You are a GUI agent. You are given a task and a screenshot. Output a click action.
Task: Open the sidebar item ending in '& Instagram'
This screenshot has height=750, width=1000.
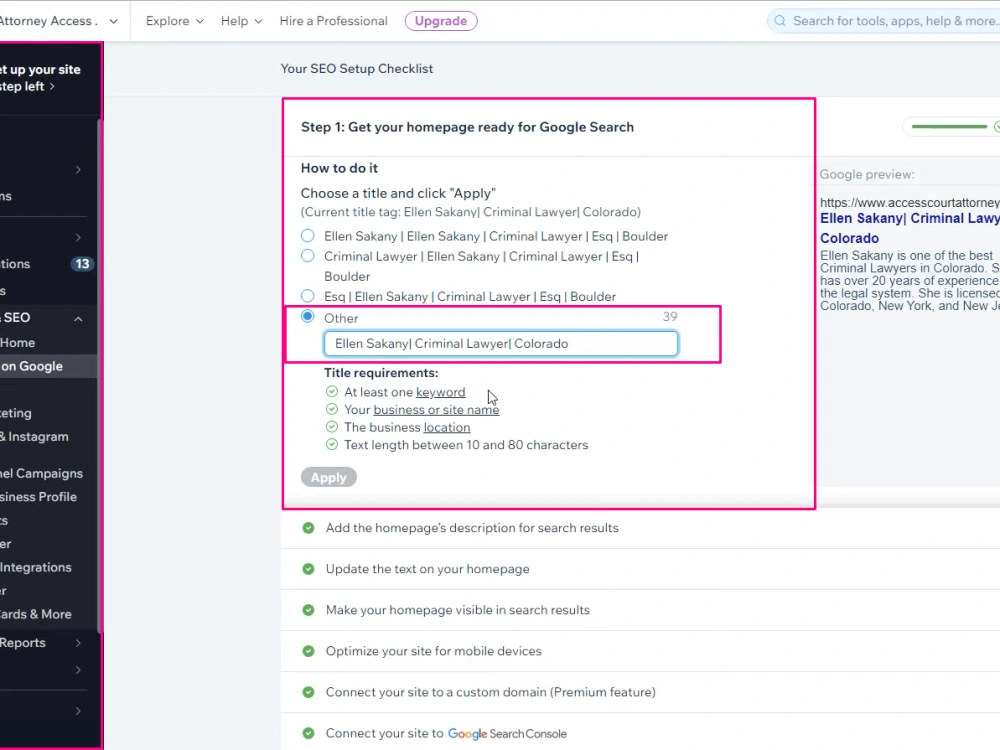34,437
